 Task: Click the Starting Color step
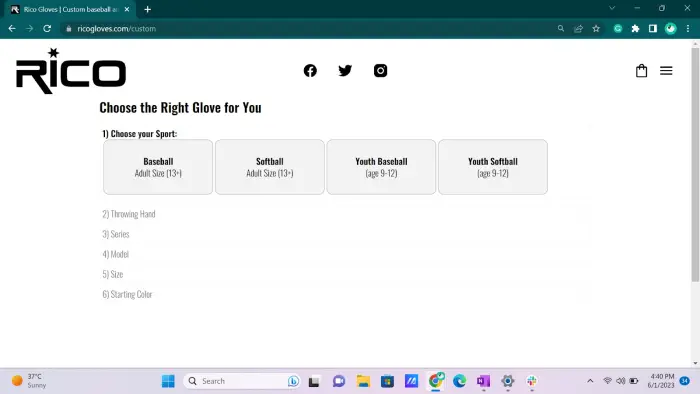(x=127, y=294)
